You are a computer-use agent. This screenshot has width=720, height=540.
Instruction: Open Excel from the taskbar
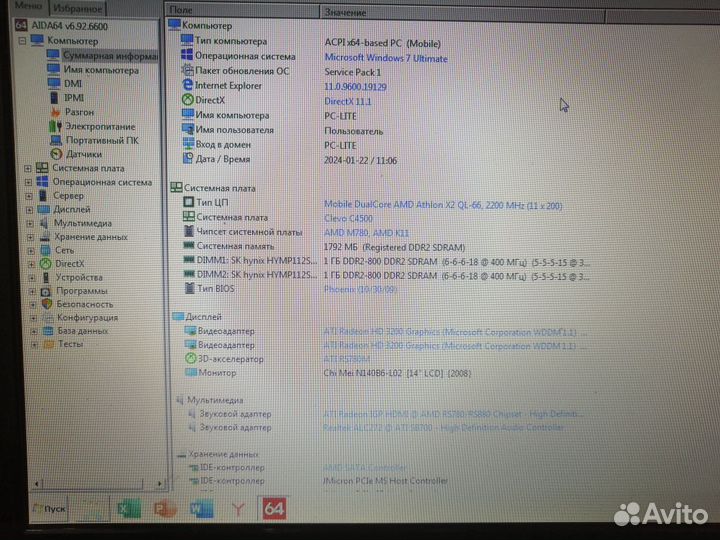click(129, 509)
